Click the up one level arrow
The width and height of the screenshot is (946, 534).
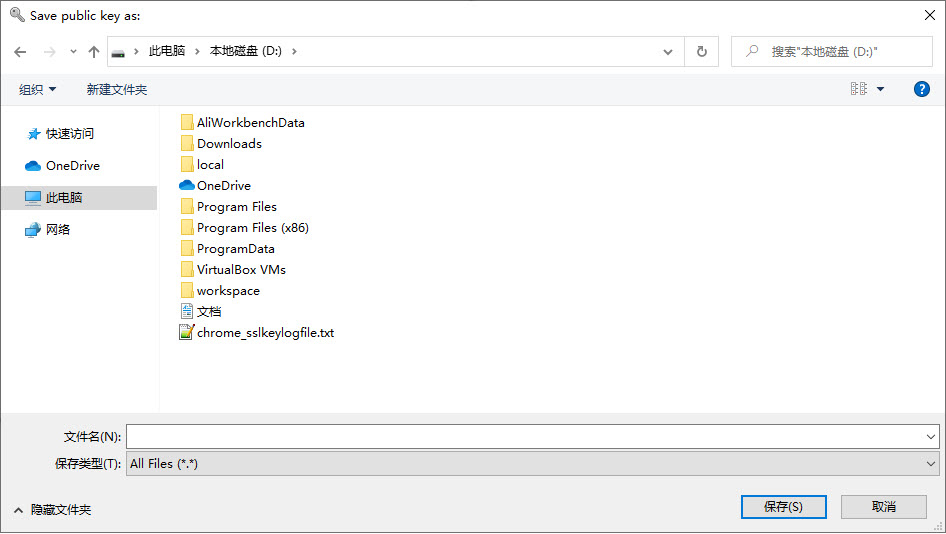[94, 52]
